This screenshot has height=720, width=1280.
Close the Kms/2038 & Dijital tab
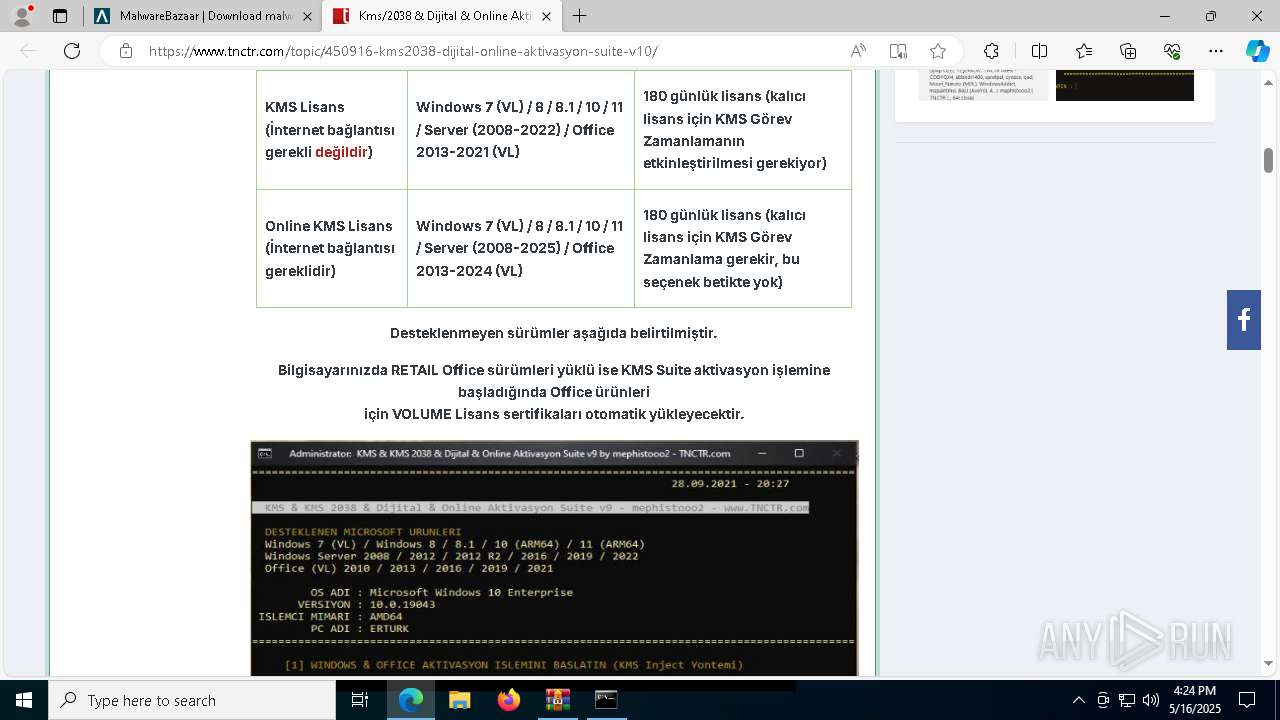click(546, 16)
